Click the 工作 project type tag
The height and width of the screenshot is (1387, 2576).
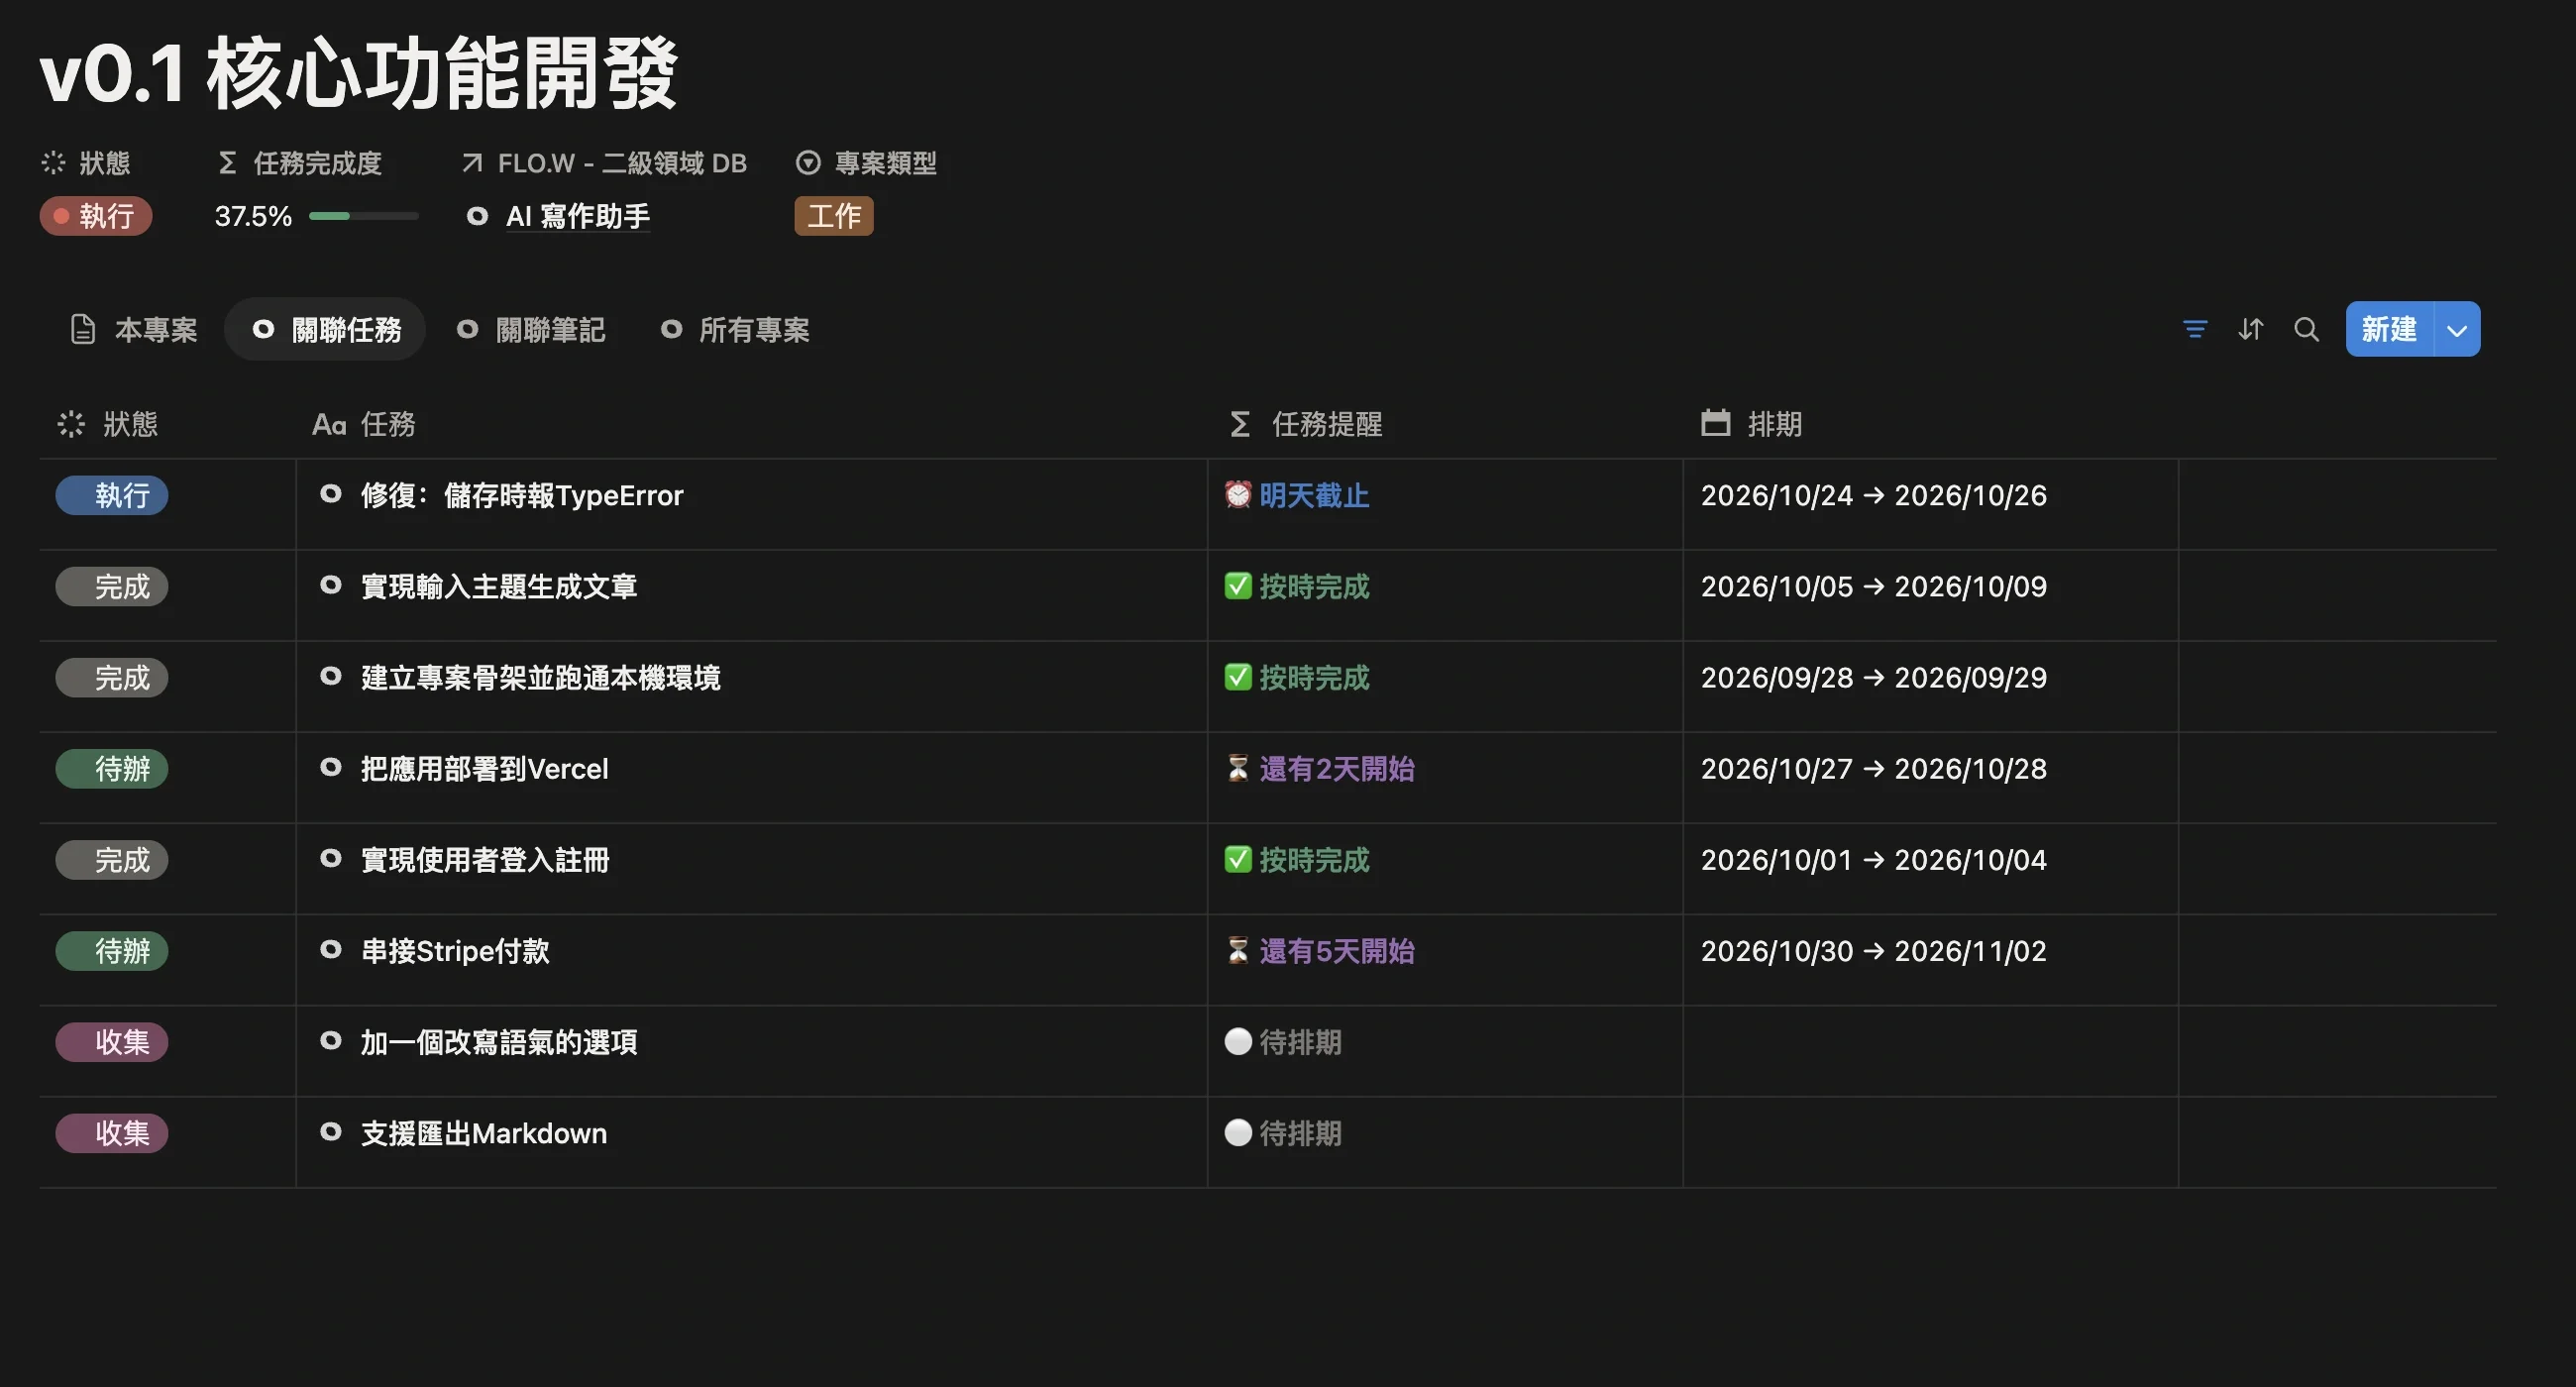pos(833,216)
